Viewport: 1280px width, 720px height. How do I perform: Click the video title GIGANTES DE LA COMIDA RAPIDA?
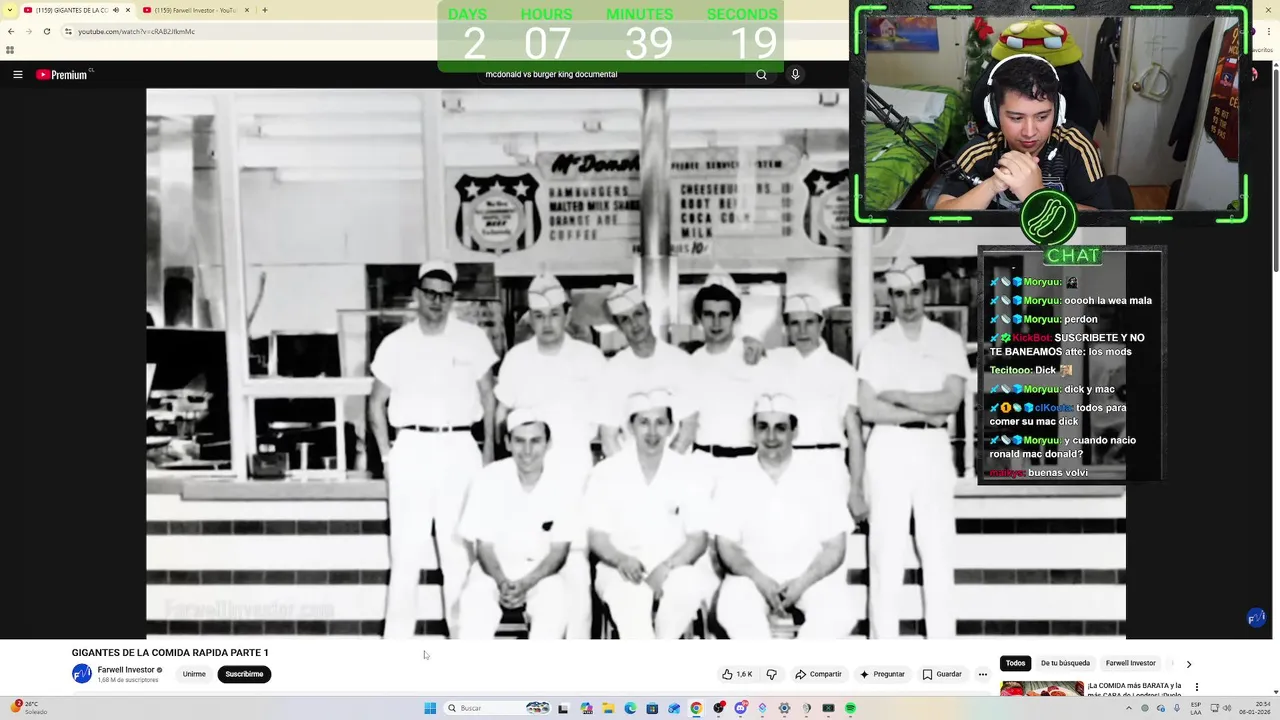click(170, 653)
